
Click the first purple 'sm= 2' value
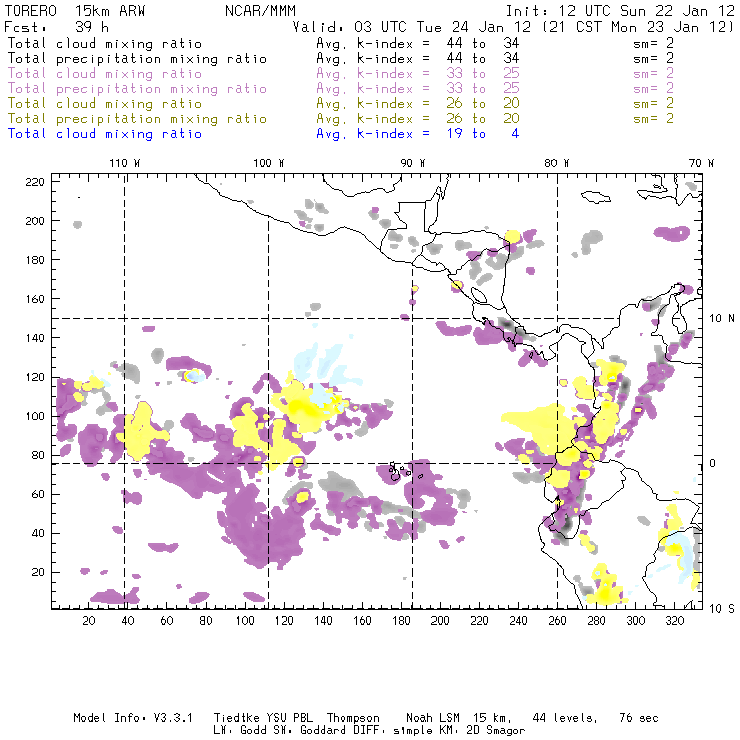(x=654, y=74)
